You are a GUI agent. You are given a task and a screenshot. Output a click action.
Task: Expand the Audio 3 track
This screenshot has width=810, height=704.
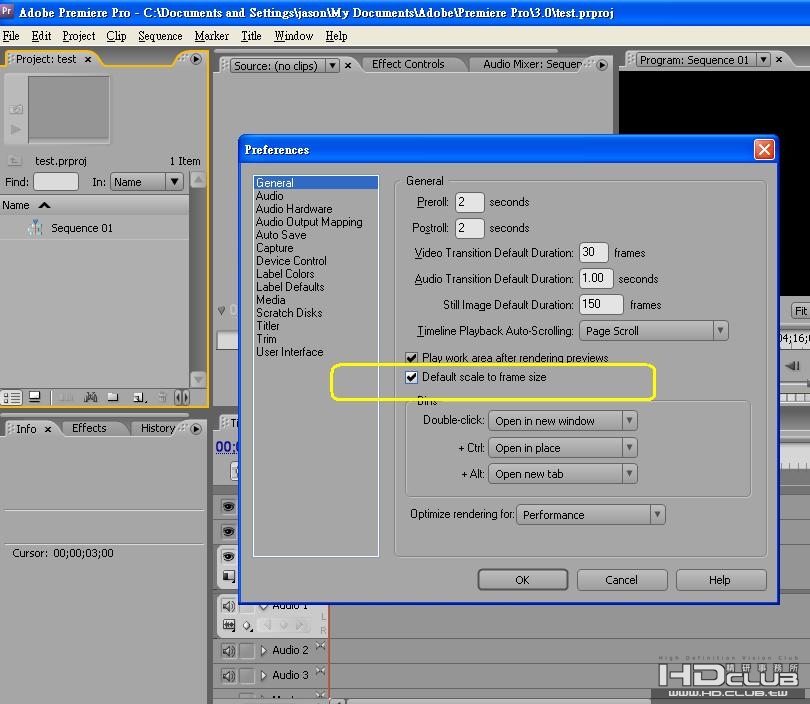tap(263, 675)
